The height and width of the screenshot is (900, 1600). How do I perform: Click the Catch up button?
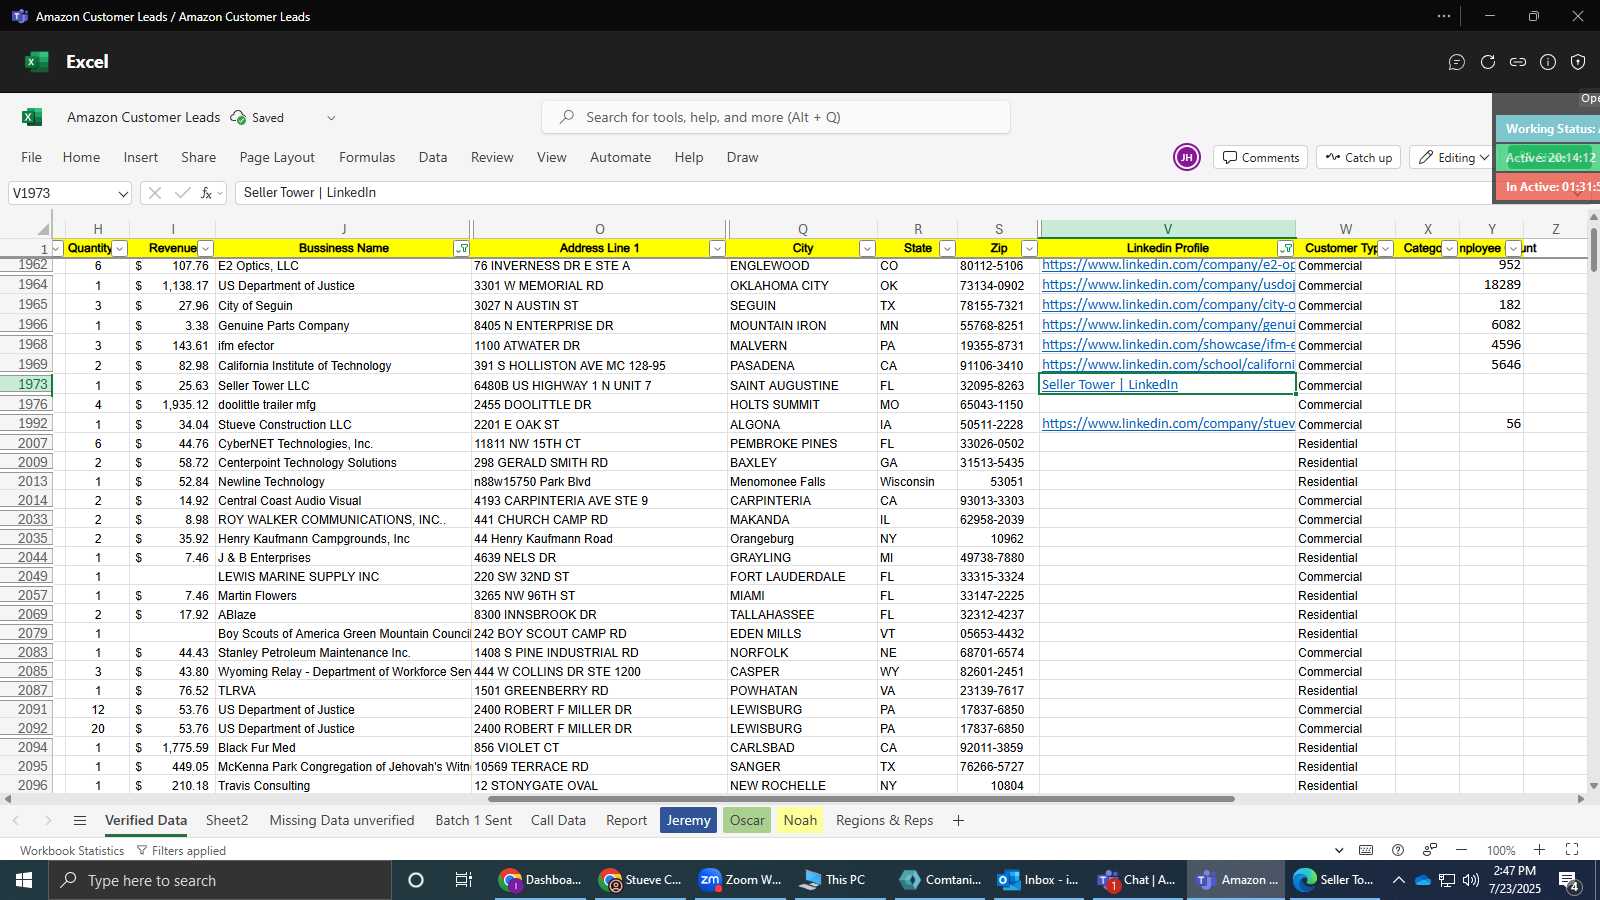click(x=1358, y=158)
